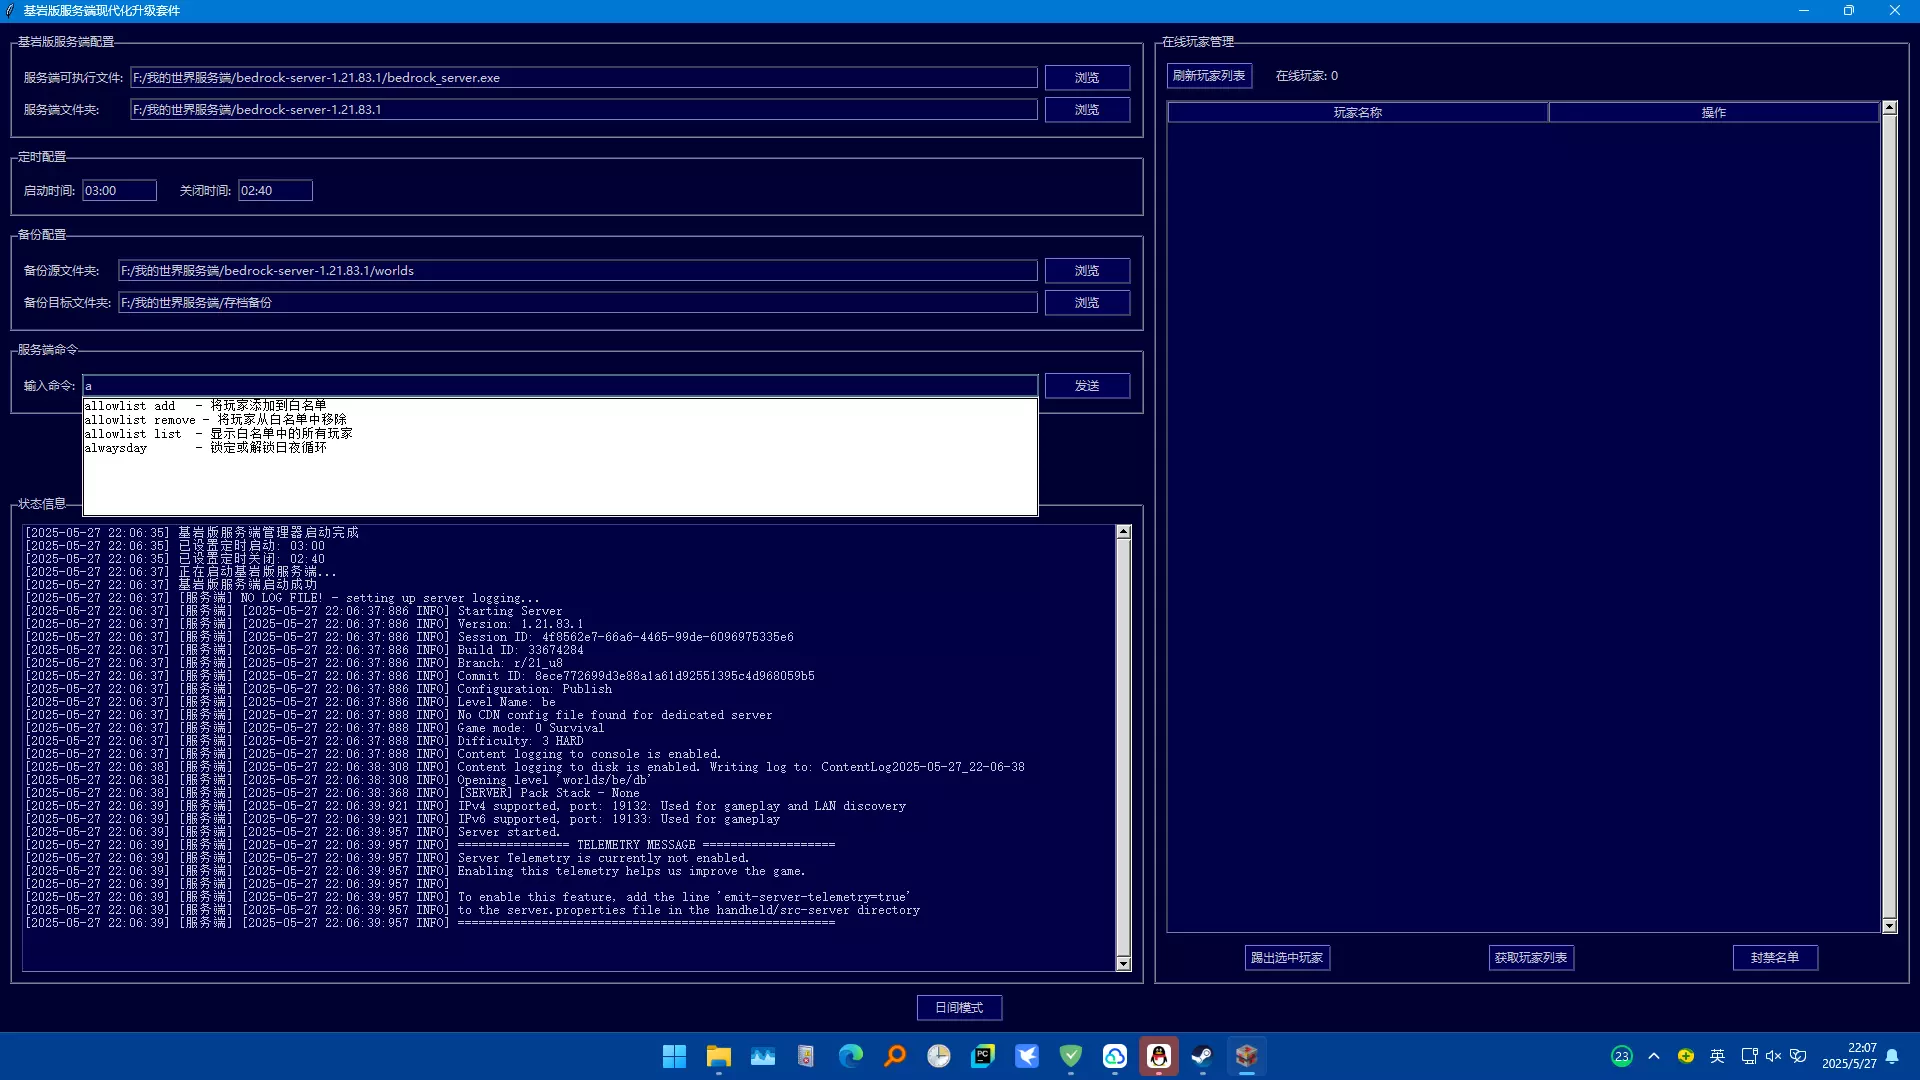Browse for 备份目标文件夹 backup target folder
Viewport: 1920px width, 1080px height.
coord(1087,303)
